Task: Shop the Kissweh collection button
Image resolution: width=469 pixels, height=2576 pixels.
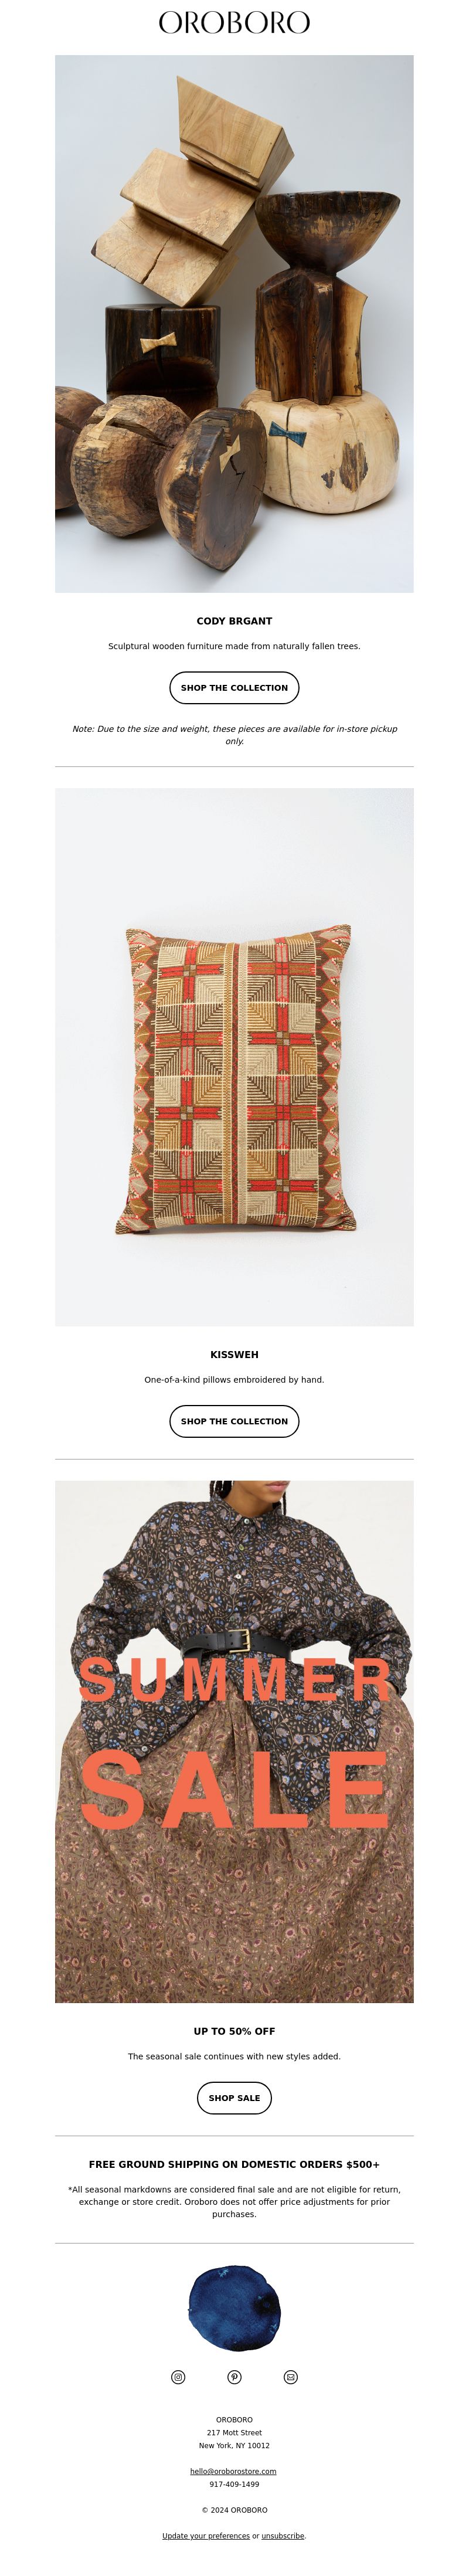Action: (234, 1421)
